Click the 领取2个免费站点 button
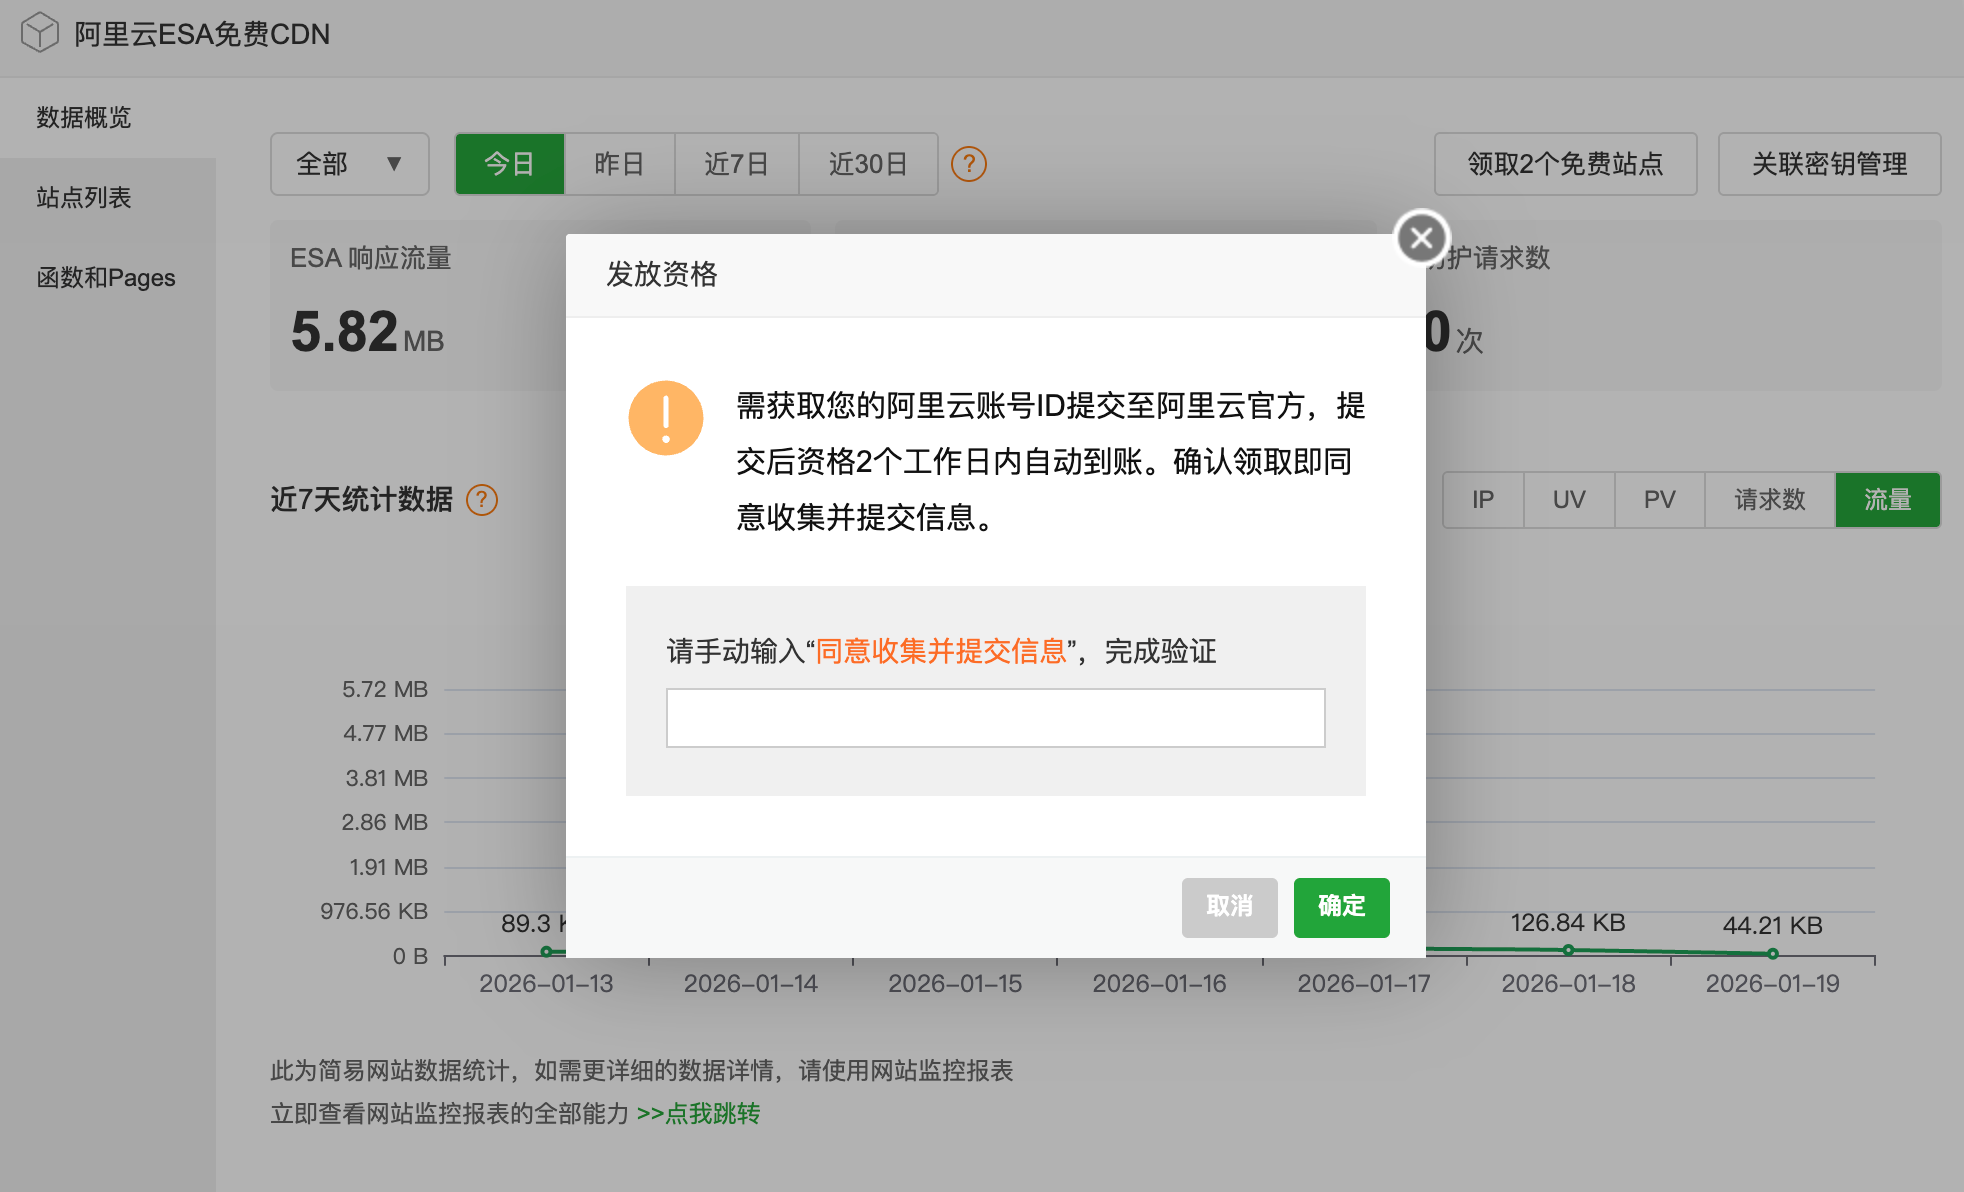Viewport: 1964px width, 1192px height. click(x=1566, y=164)
